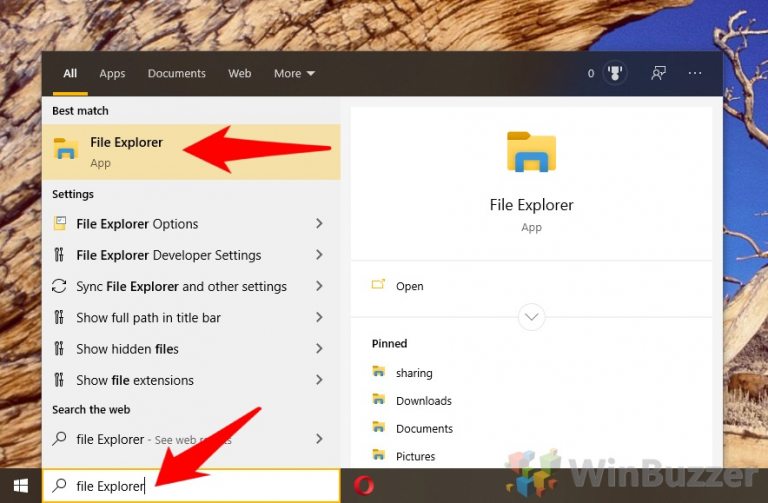Open the Documents pinned folder

[424, 429]
